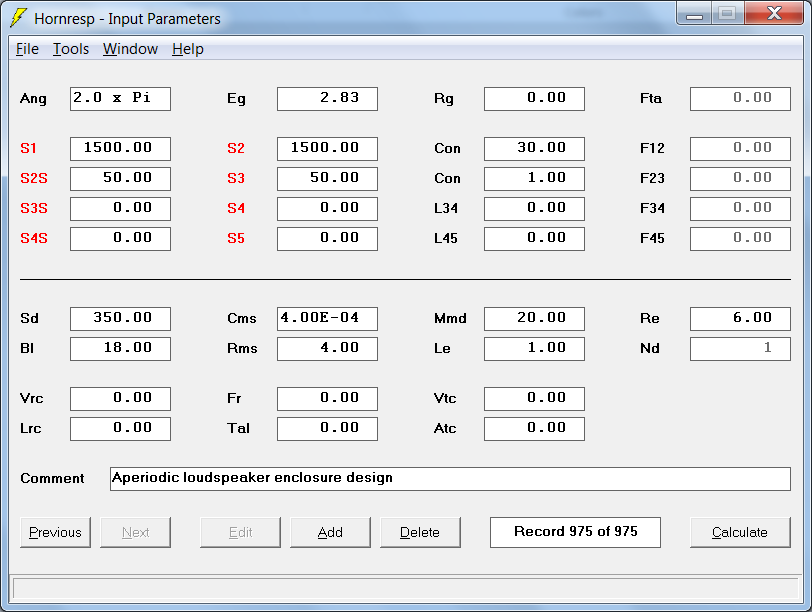
Task: Click the Comment label
Action: (52, 478)
